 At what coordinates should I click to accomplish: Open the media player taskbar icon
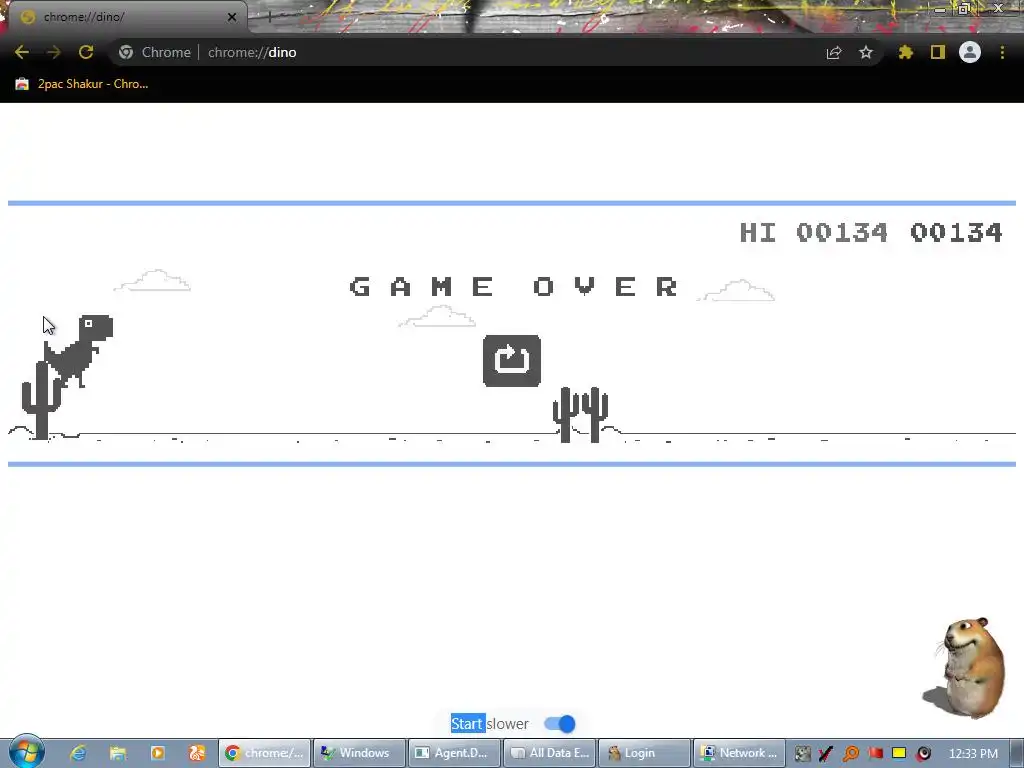point(157,753)
